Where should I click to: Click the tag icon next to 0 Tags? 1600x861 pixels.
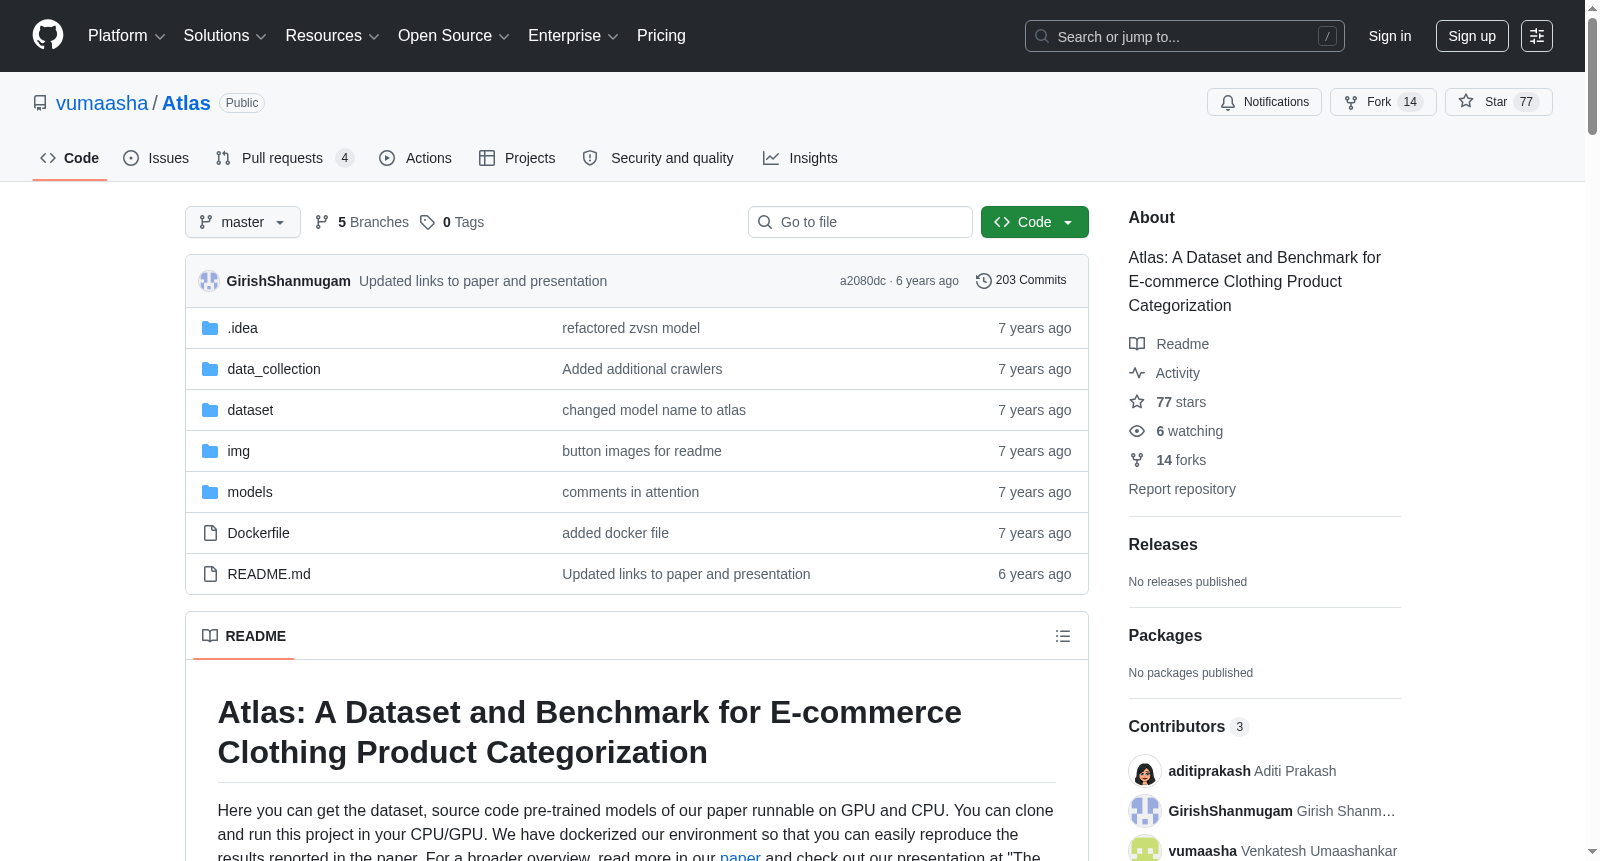click(x=427, y=222)
